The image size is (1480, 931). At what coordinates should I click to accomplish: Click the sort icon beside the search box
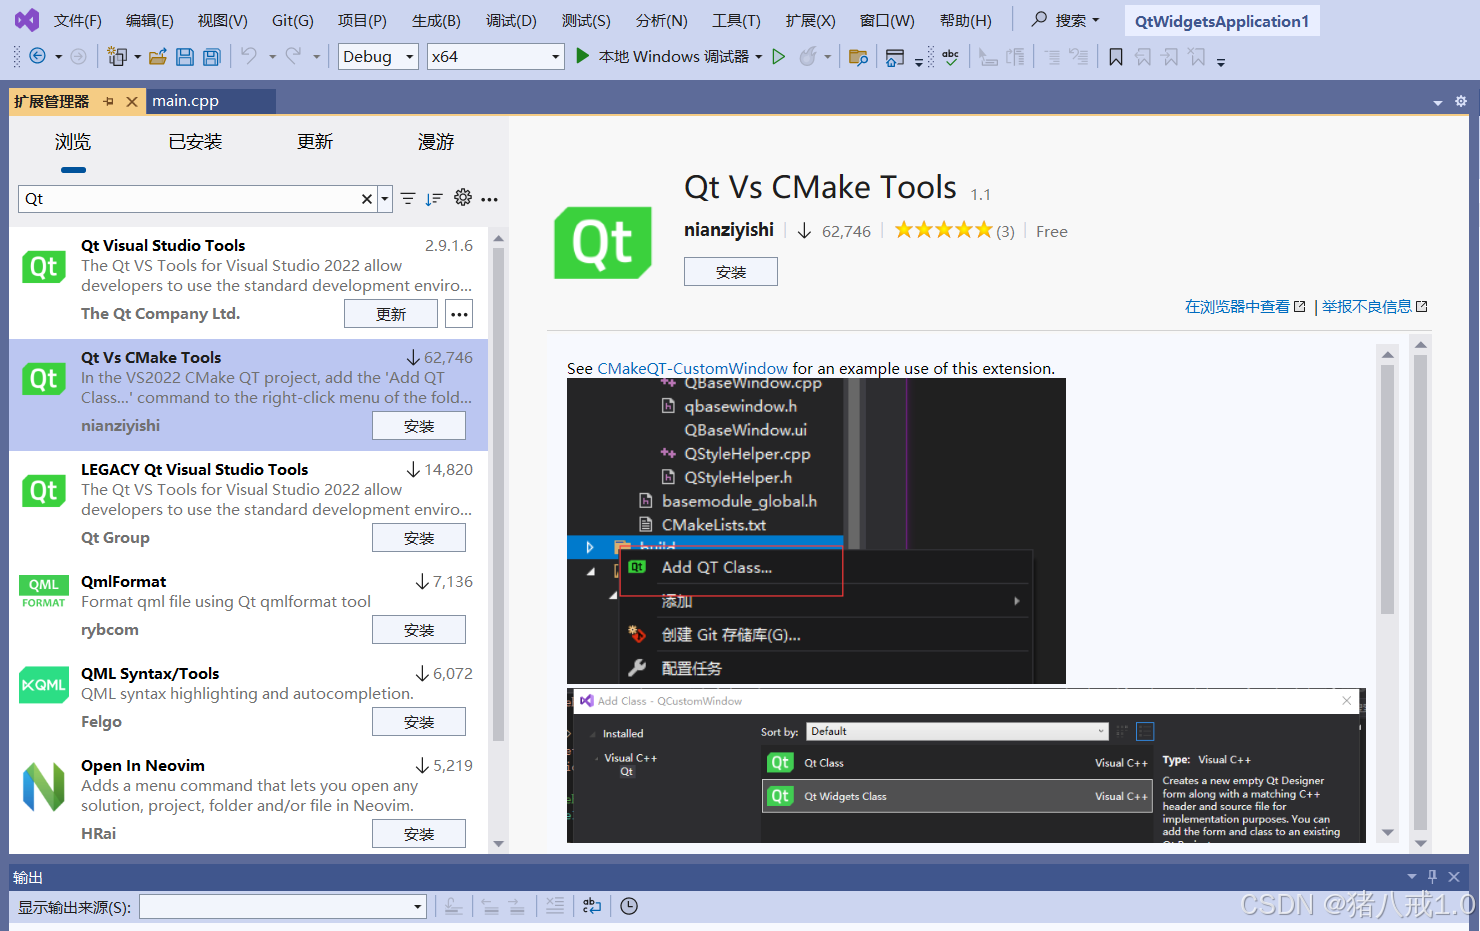click(x=434, y=199)
